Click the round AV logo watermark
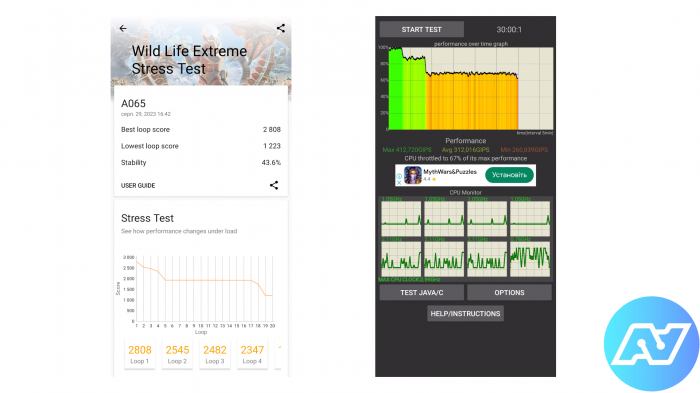This screenshot has width=700, height=393. [x=651, y=343]
